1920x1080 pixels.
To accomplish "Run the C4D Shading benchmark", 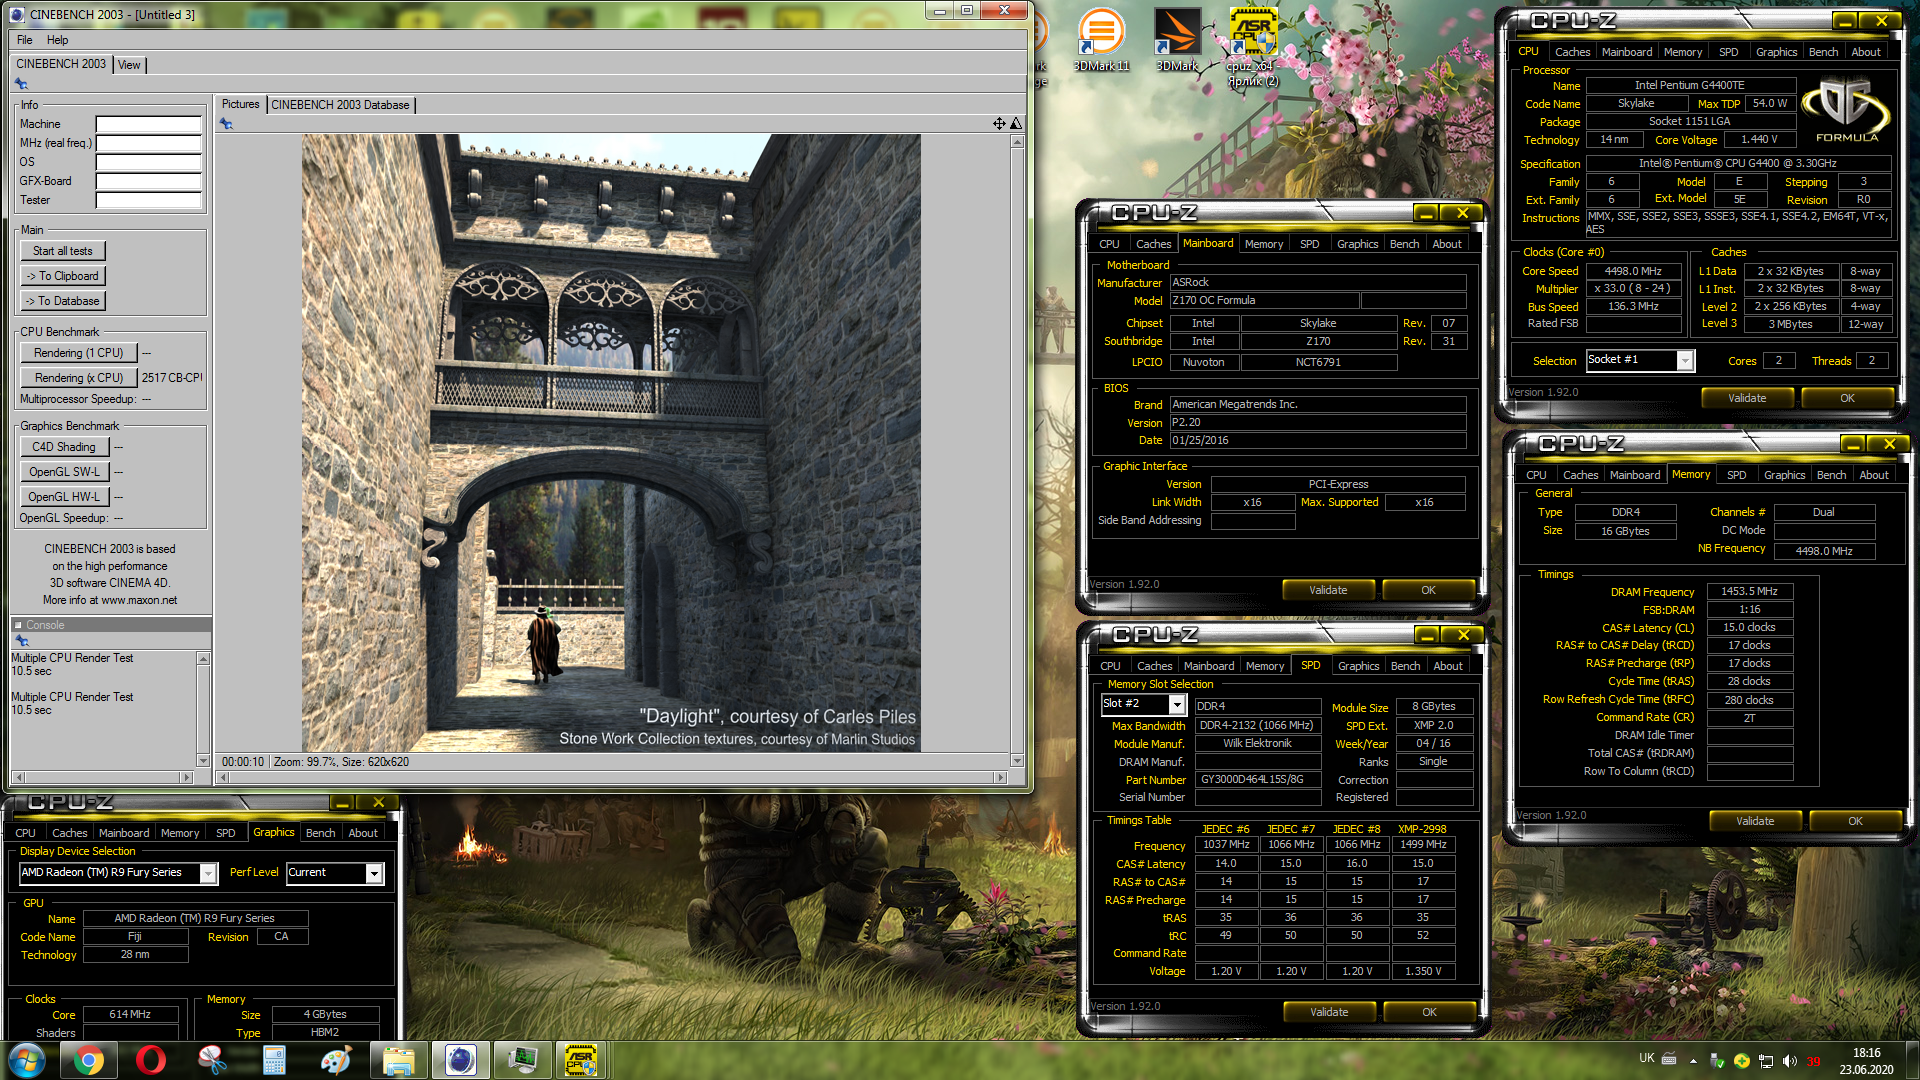I will coord(64,447).
